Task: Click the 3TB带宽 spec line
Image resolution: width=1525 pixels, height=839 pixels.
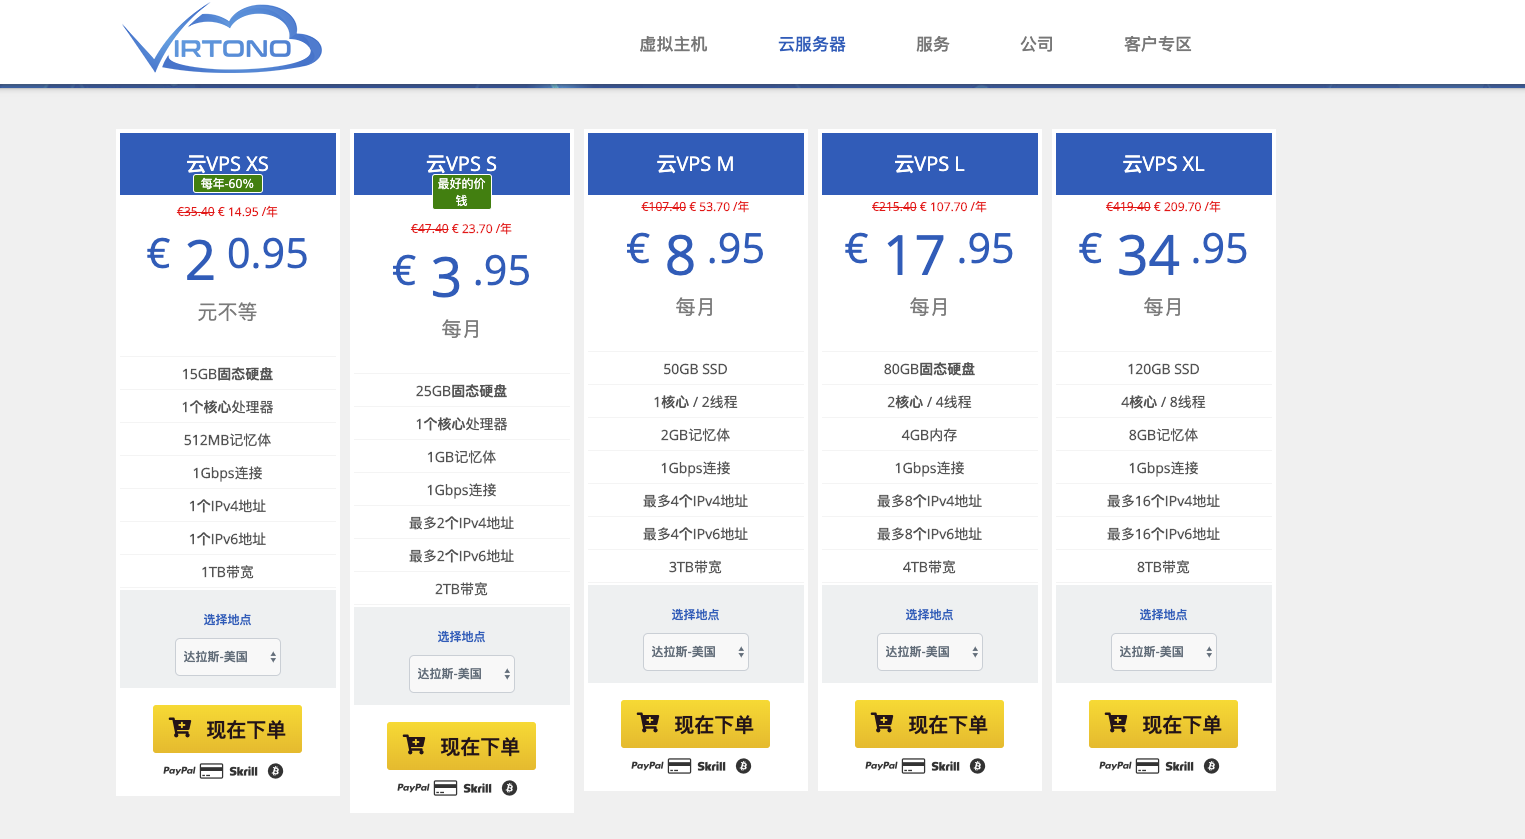Action: tap(696, 567)
